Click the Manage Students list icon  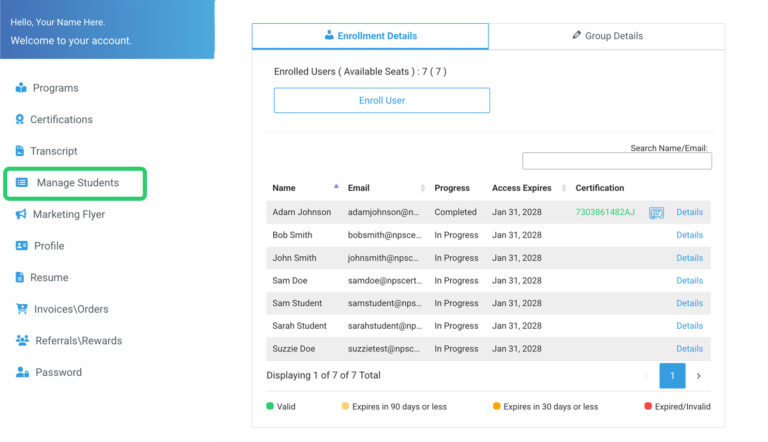click(22, 182)
